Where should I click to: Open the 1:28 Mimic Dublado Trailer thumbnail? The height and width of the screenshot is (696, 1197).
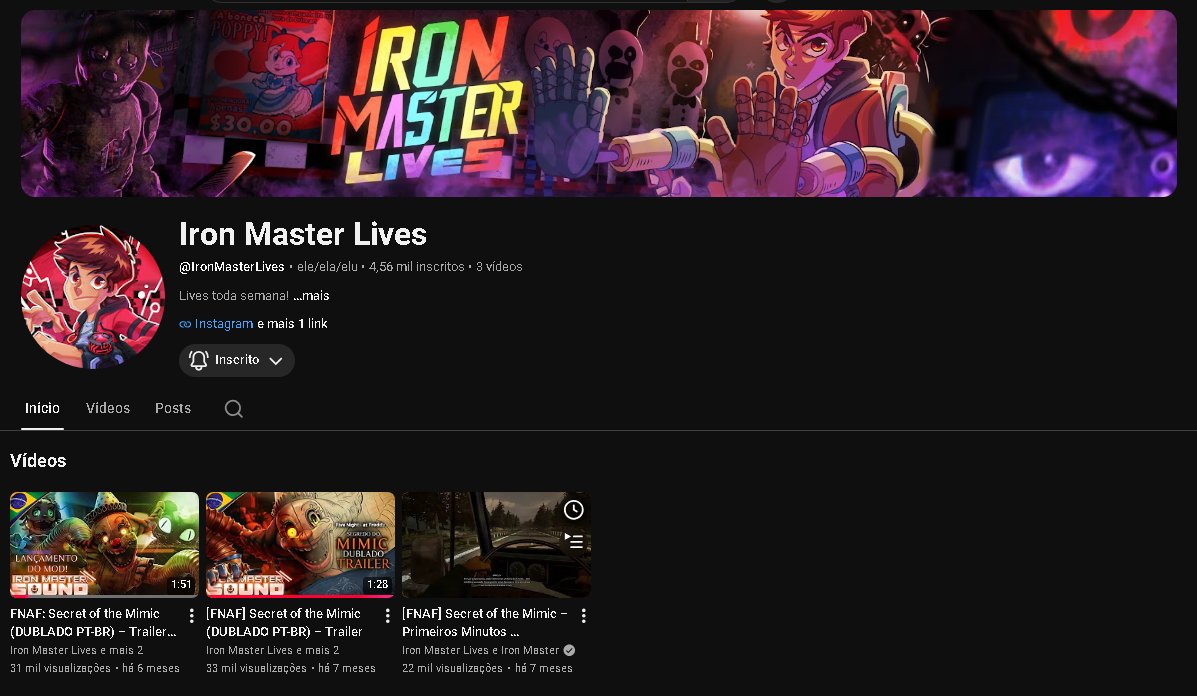[301, 544]
